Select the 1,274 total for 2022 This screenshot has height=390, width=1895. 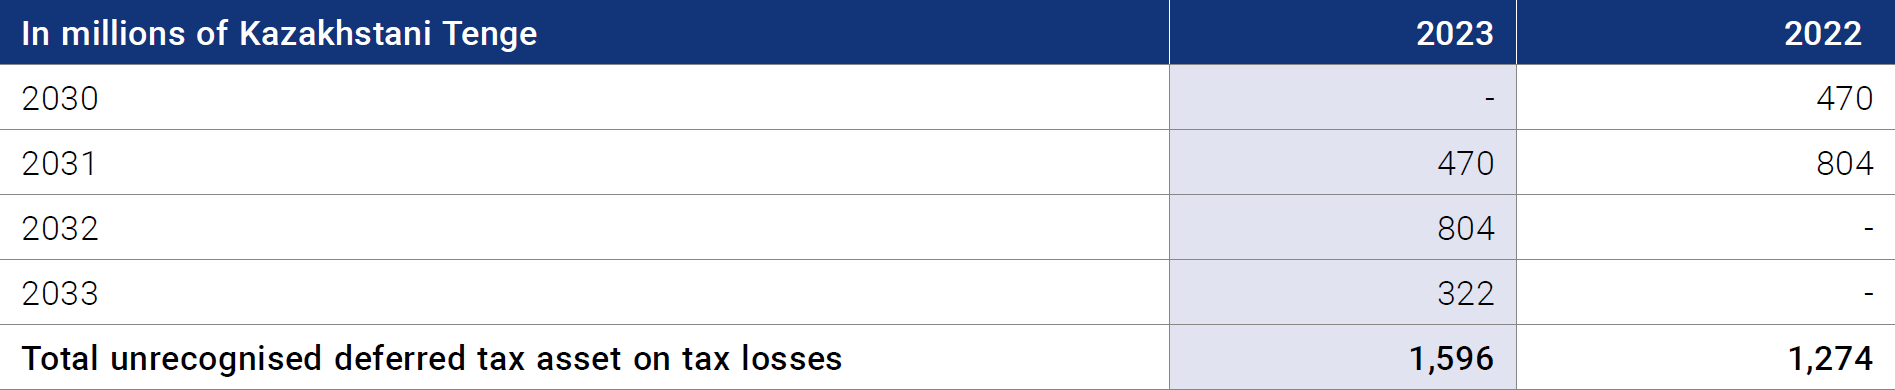tap(1830, 358)
